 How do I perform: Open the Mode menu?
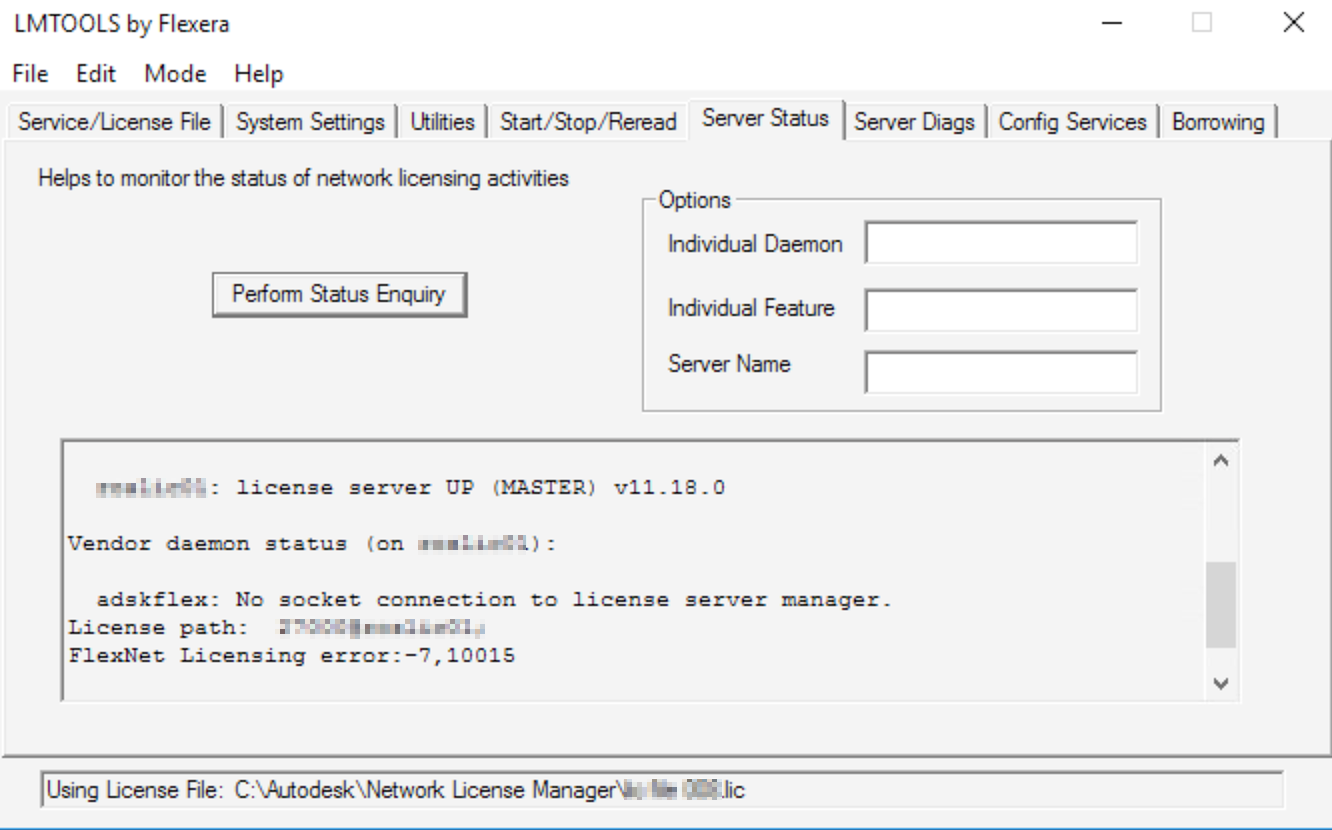click(175, 74)
